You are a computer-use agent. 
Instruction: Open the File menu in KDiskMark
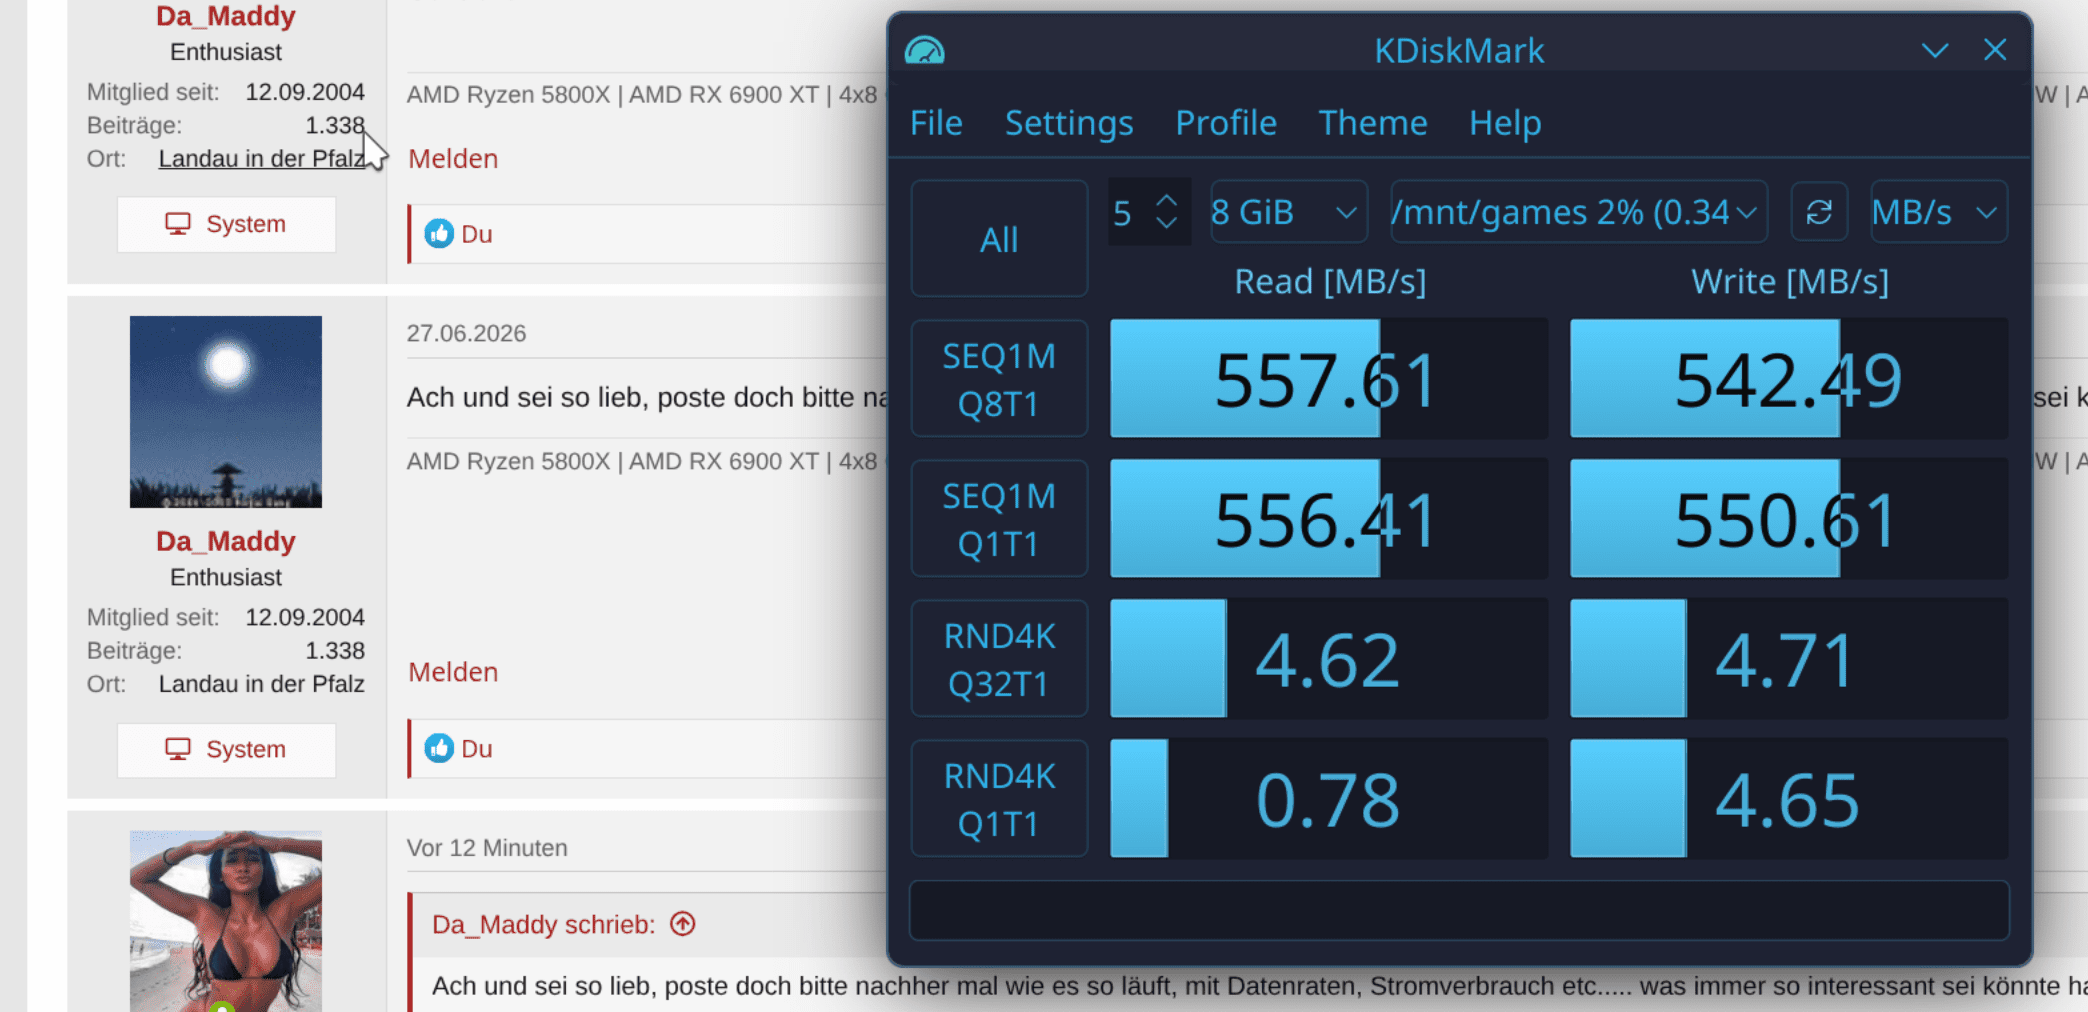coord(936,123)
